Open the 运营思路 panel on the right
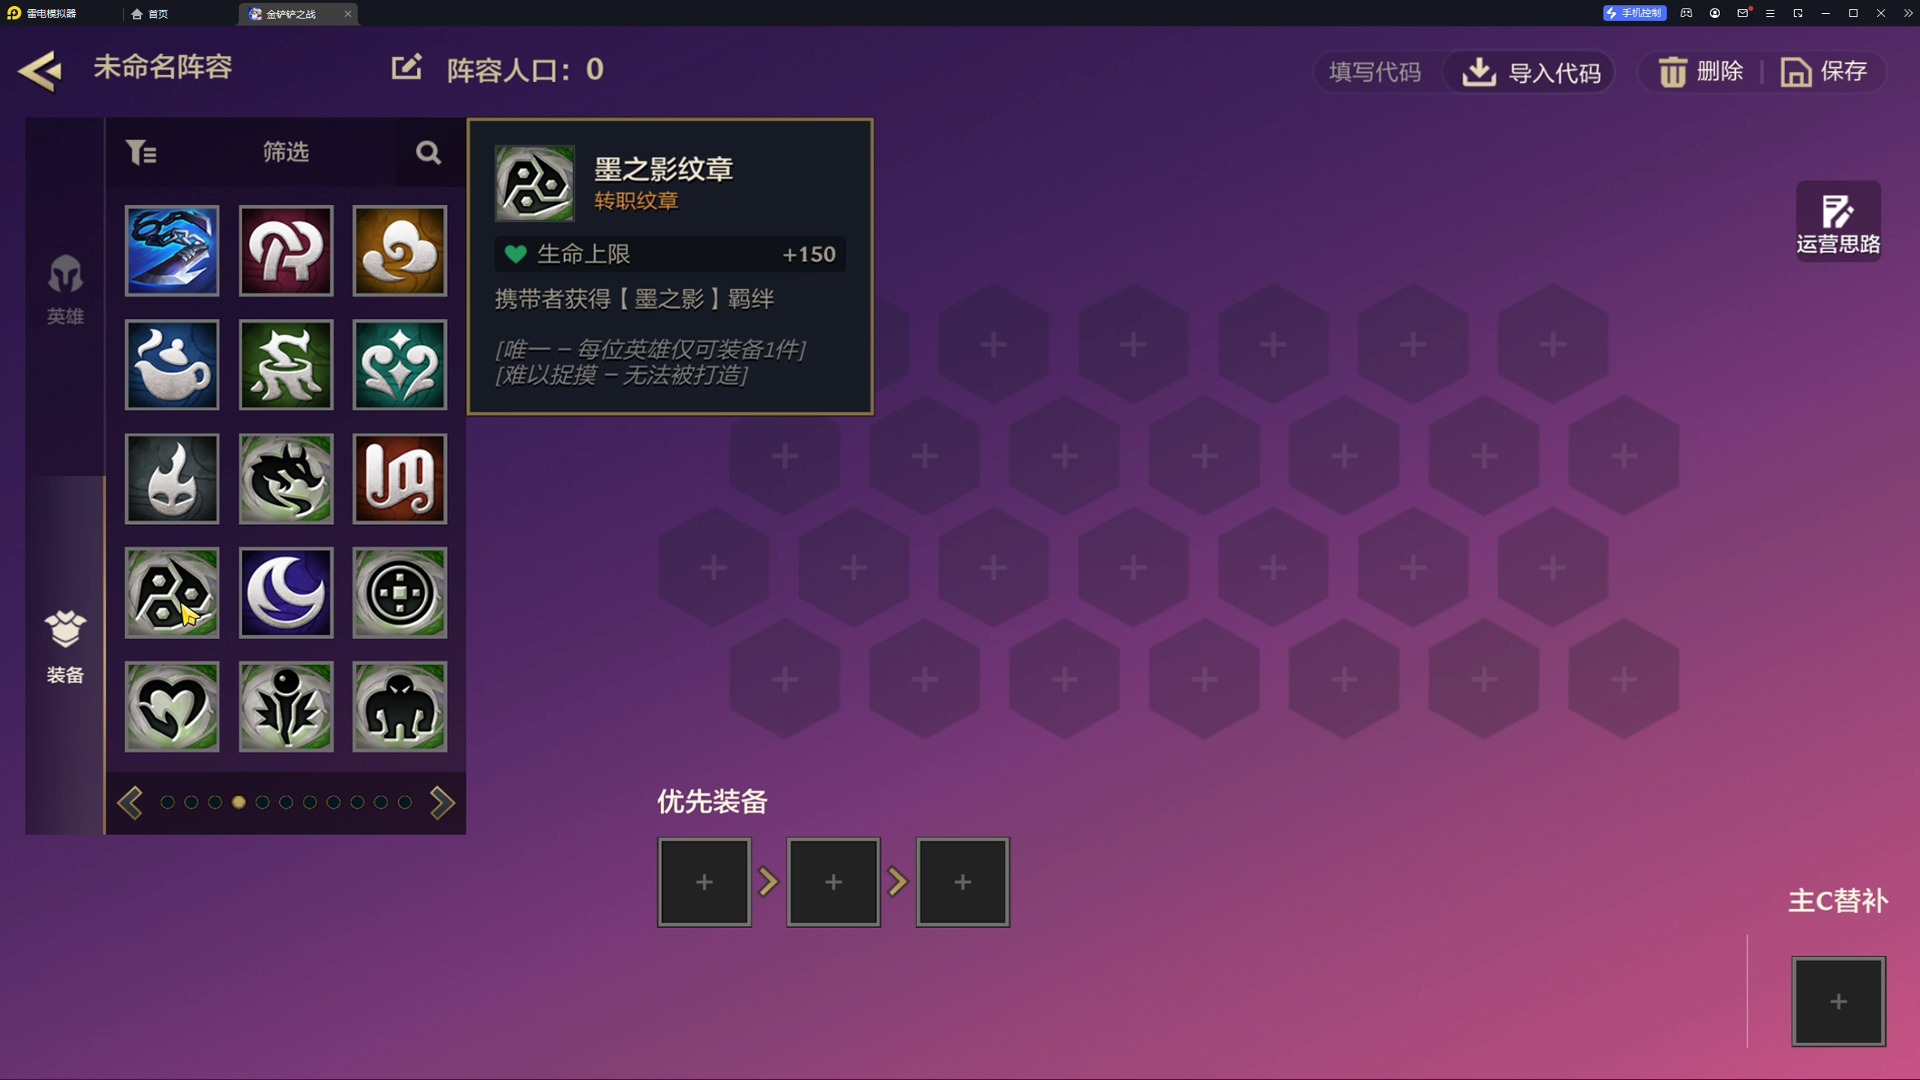 tap(1838, 220)
